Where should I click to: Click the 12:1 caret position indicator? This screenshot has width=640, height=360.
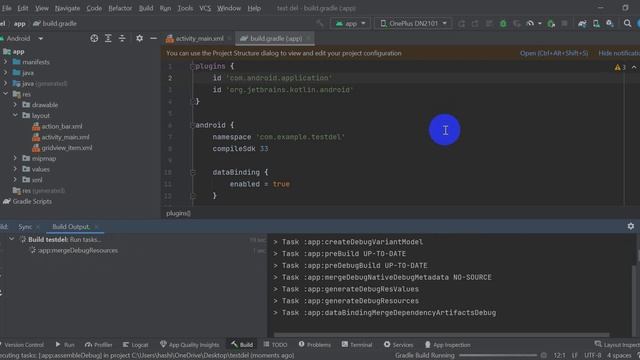[559, 356]
